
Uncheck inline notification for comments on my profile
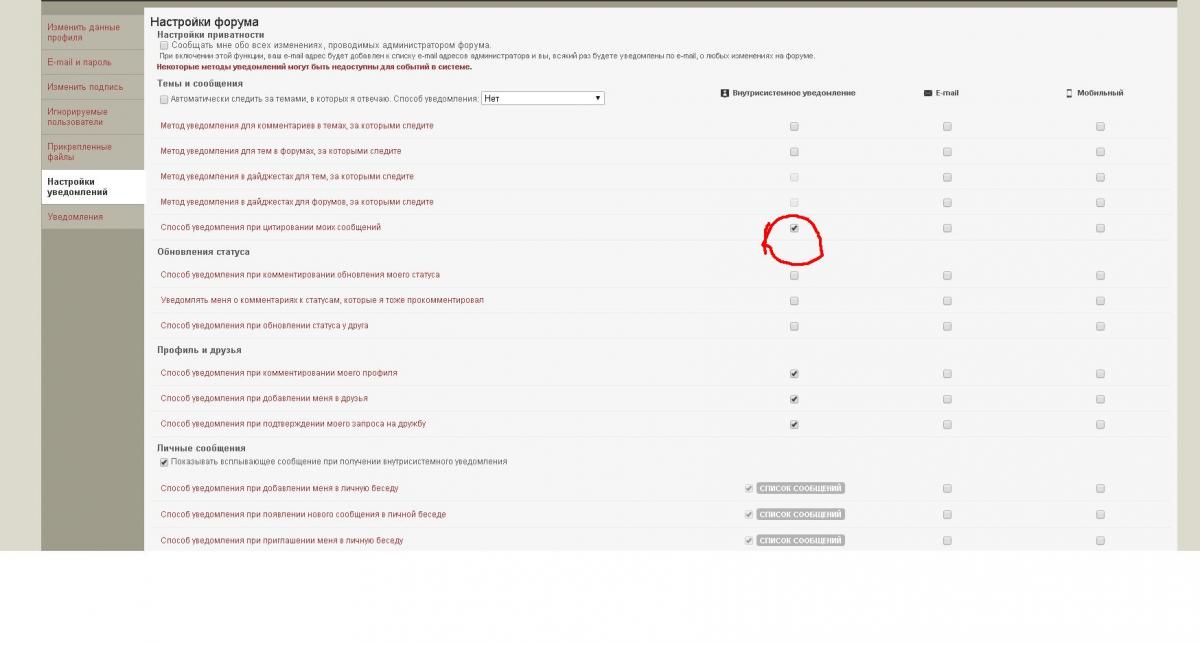pos(794,374)
